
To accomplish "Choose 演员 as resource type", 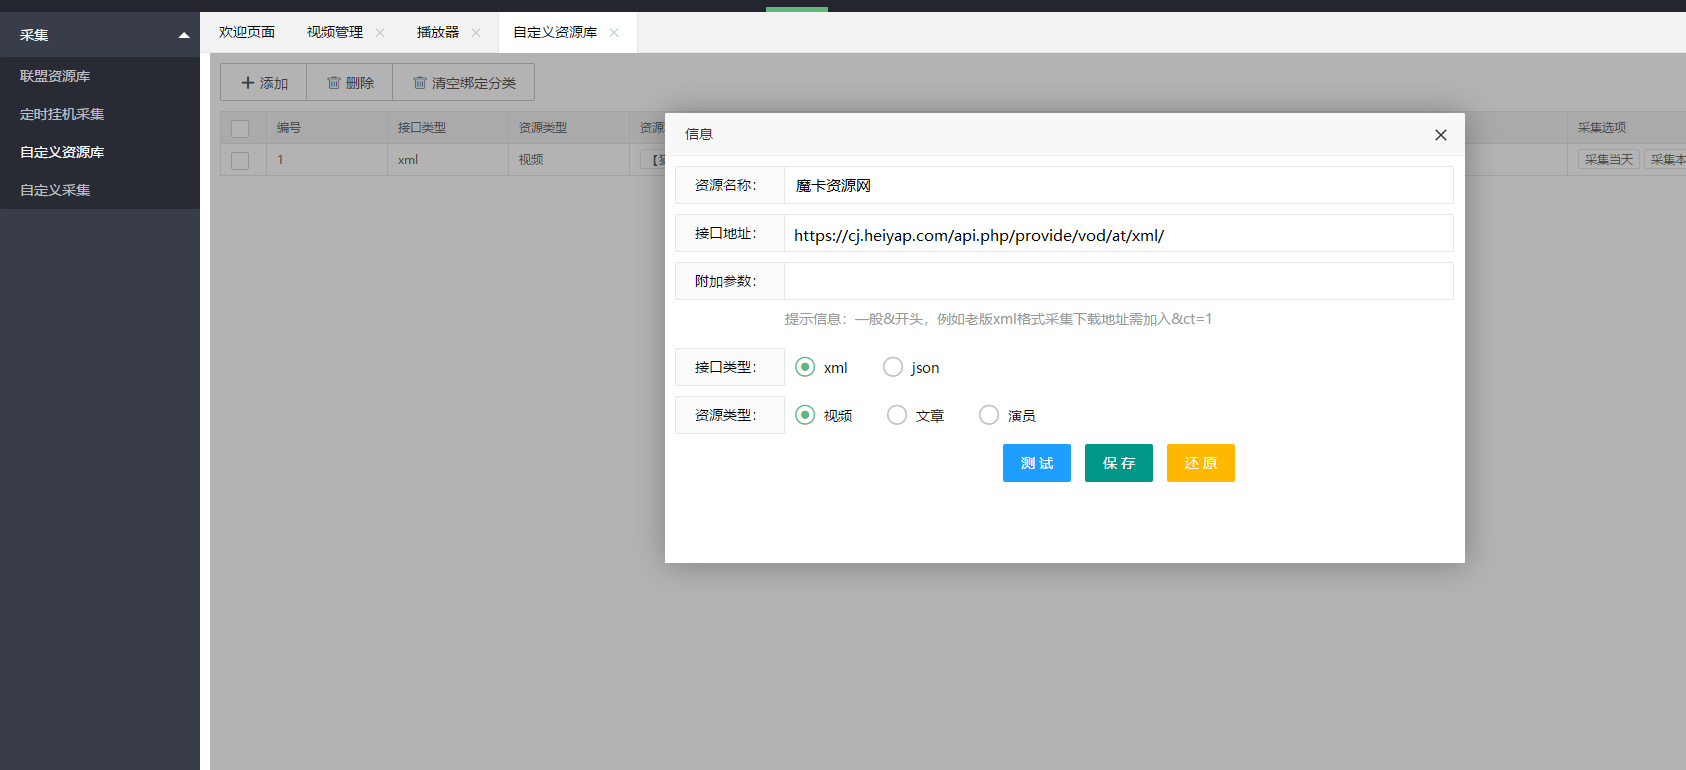I will click(x=989, y=415).
